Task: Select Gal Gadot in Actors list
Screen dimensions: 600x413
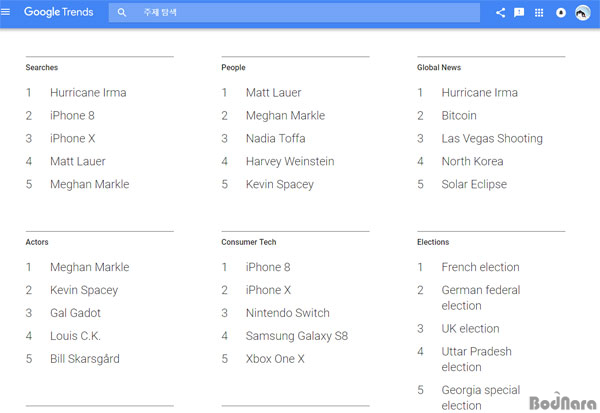Action: [x=75, y=313]
